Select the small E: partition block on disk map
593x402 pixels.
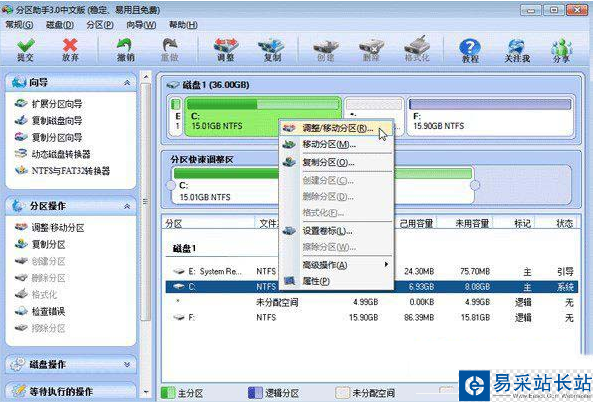point(176,116)
